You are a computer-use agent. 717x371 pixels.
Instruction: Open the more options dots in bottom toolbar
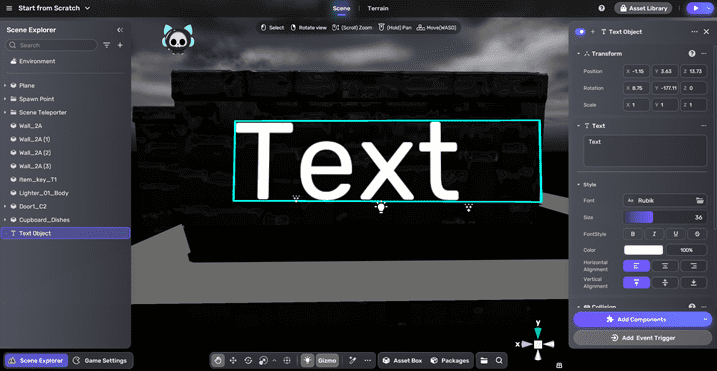click(367, 360)
